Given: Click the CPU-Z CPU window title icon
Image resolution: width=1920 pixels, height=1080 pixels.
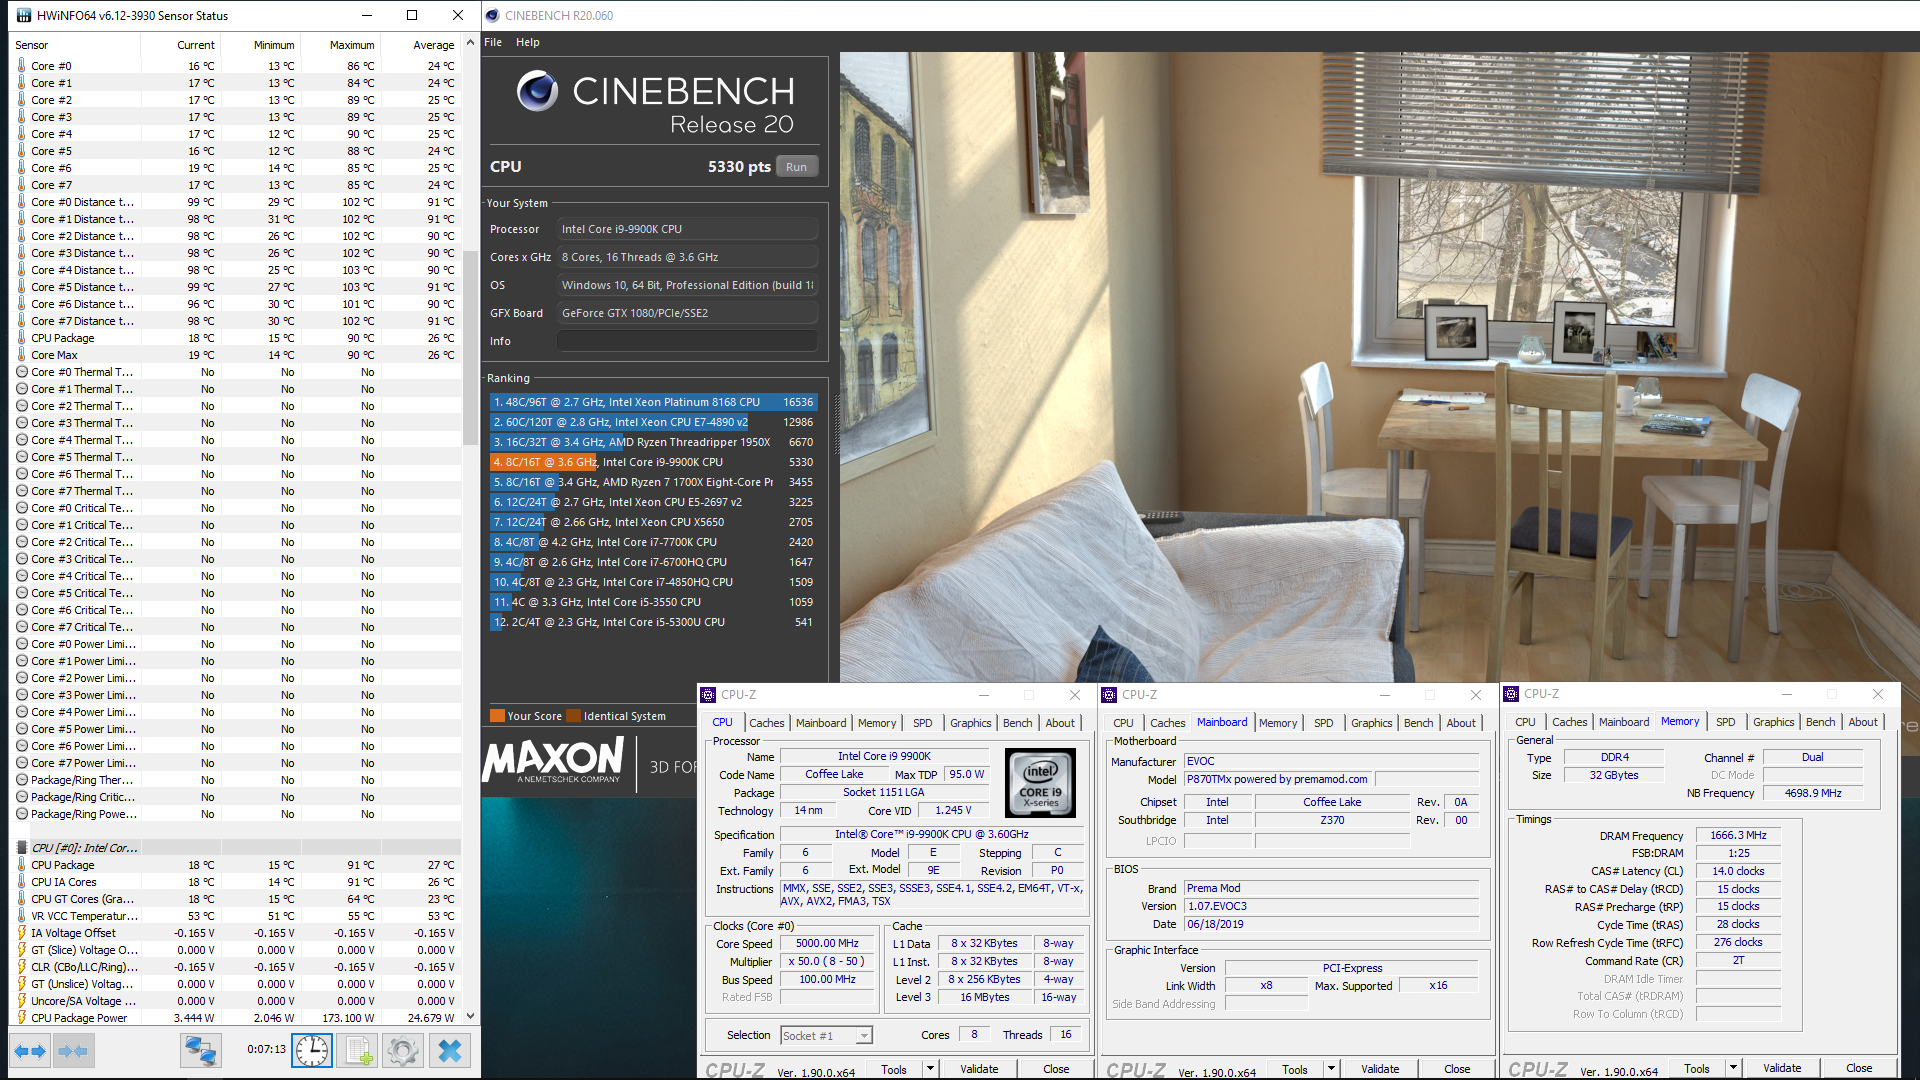Looking at the screenshot, I should (x=708, y=694).
